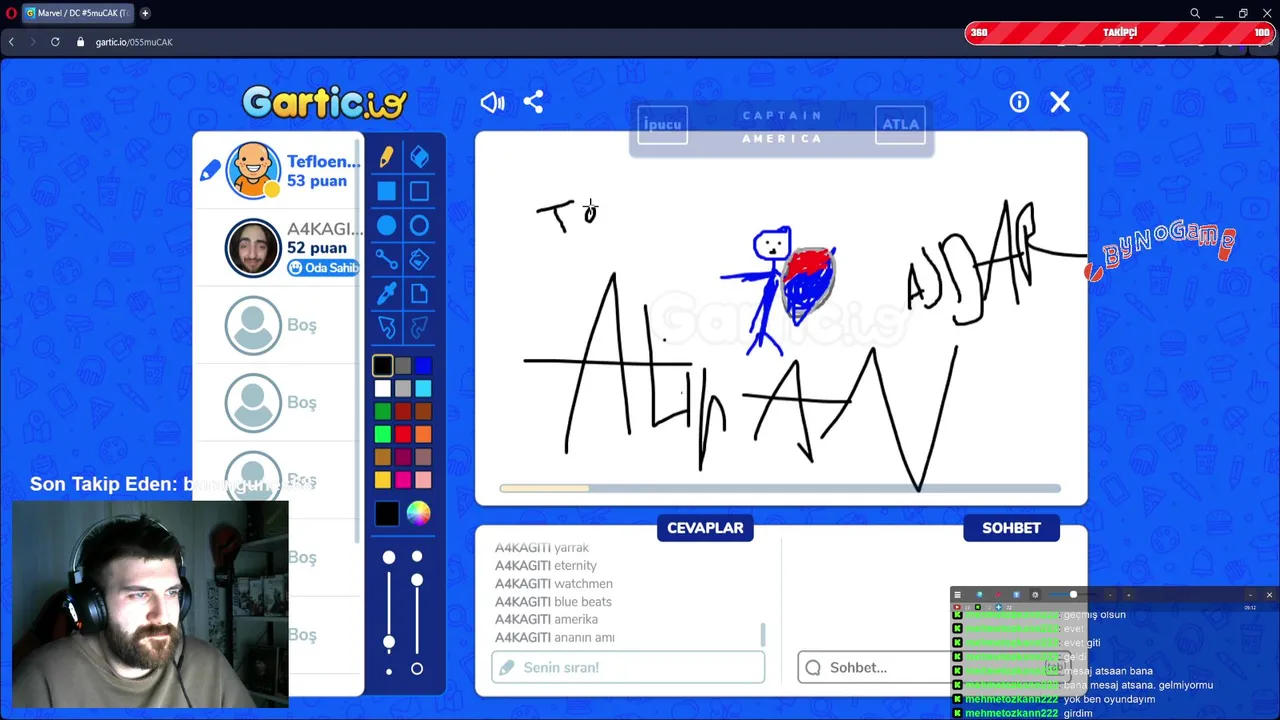The width and height of the screenshot is (1280, 720).
Task: Select the black color swatch
Action: pyautogui.click(x=382, y=366)
